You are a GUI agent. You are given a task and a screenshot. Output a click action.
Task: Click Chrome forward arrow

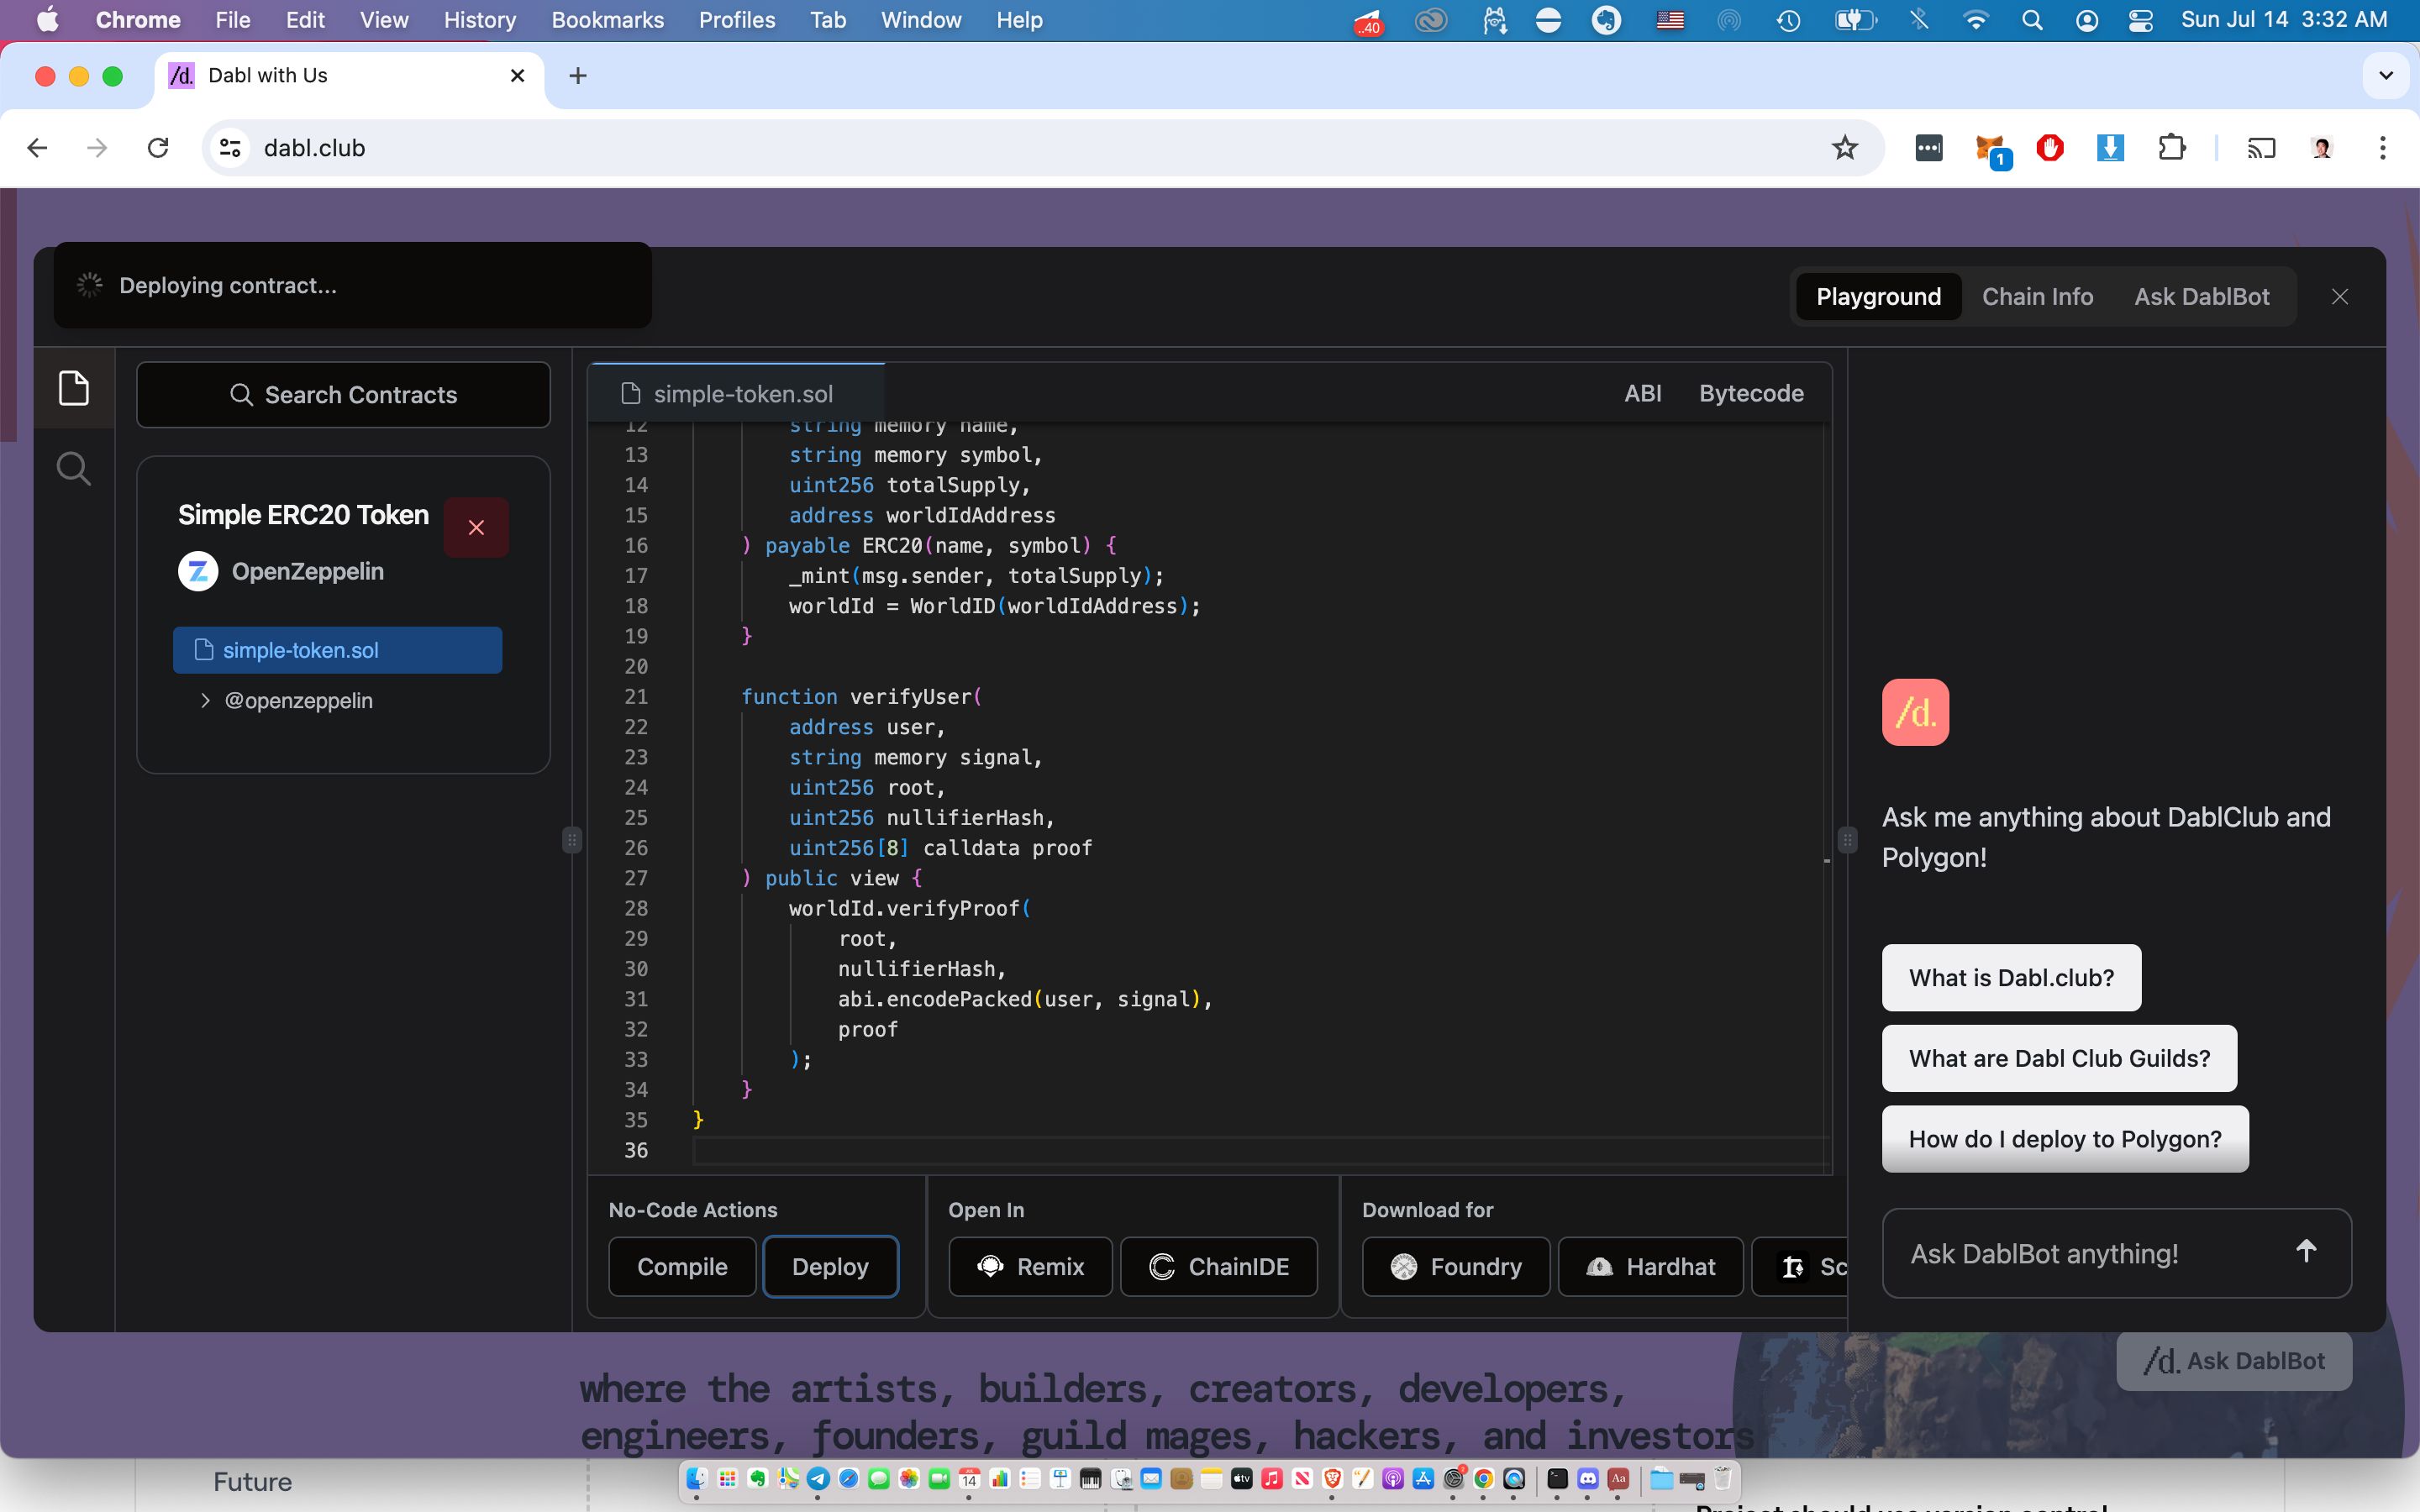pyautogui.click(x=97, y=148)
